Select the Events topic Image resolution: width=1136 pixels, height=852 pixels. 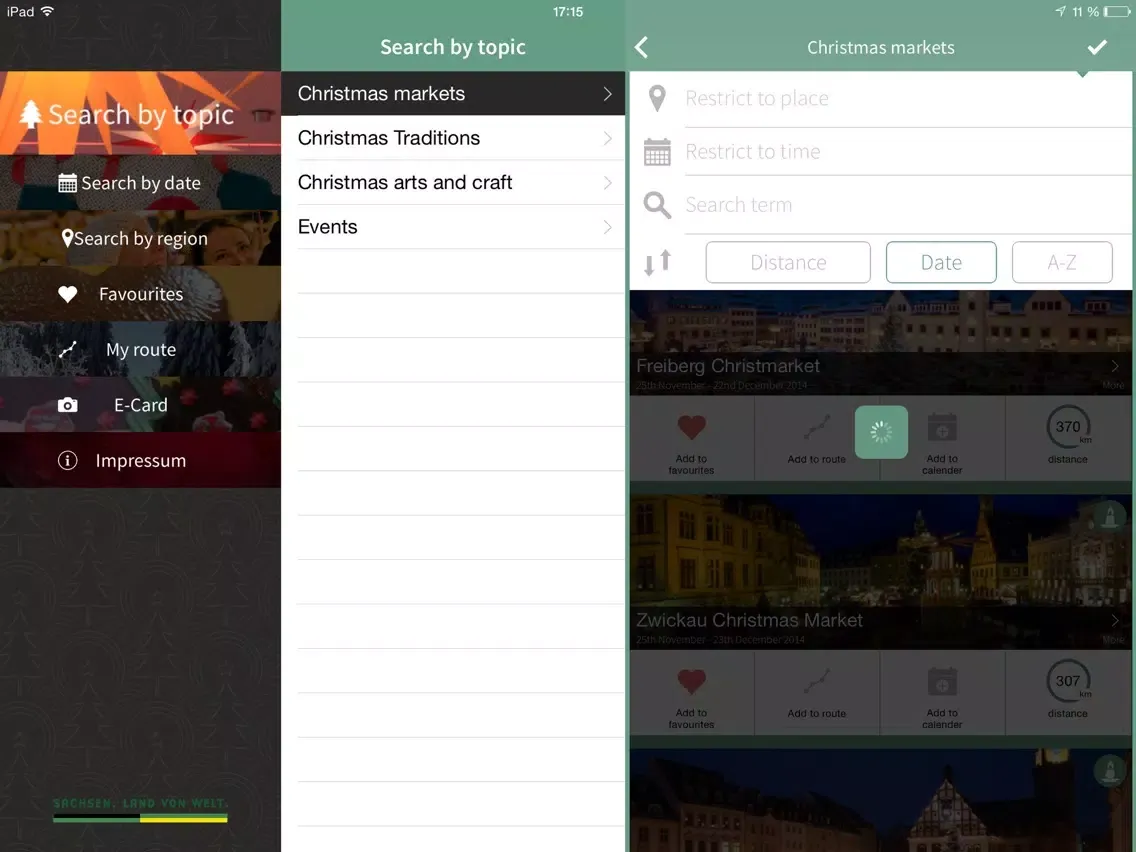click(453, 227)
